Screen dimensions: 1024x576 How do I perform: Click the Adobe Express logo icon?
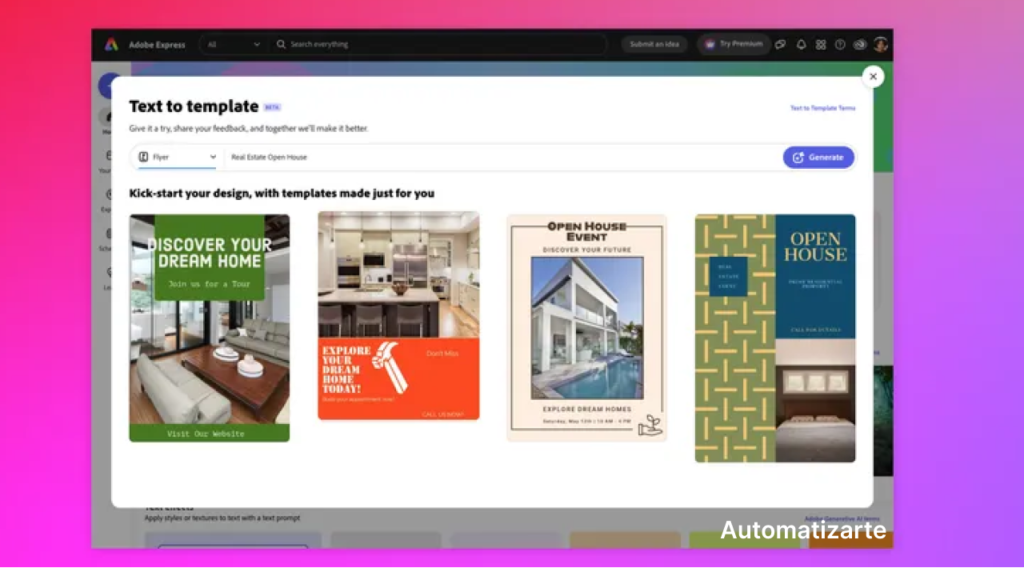tap(111, 44)
